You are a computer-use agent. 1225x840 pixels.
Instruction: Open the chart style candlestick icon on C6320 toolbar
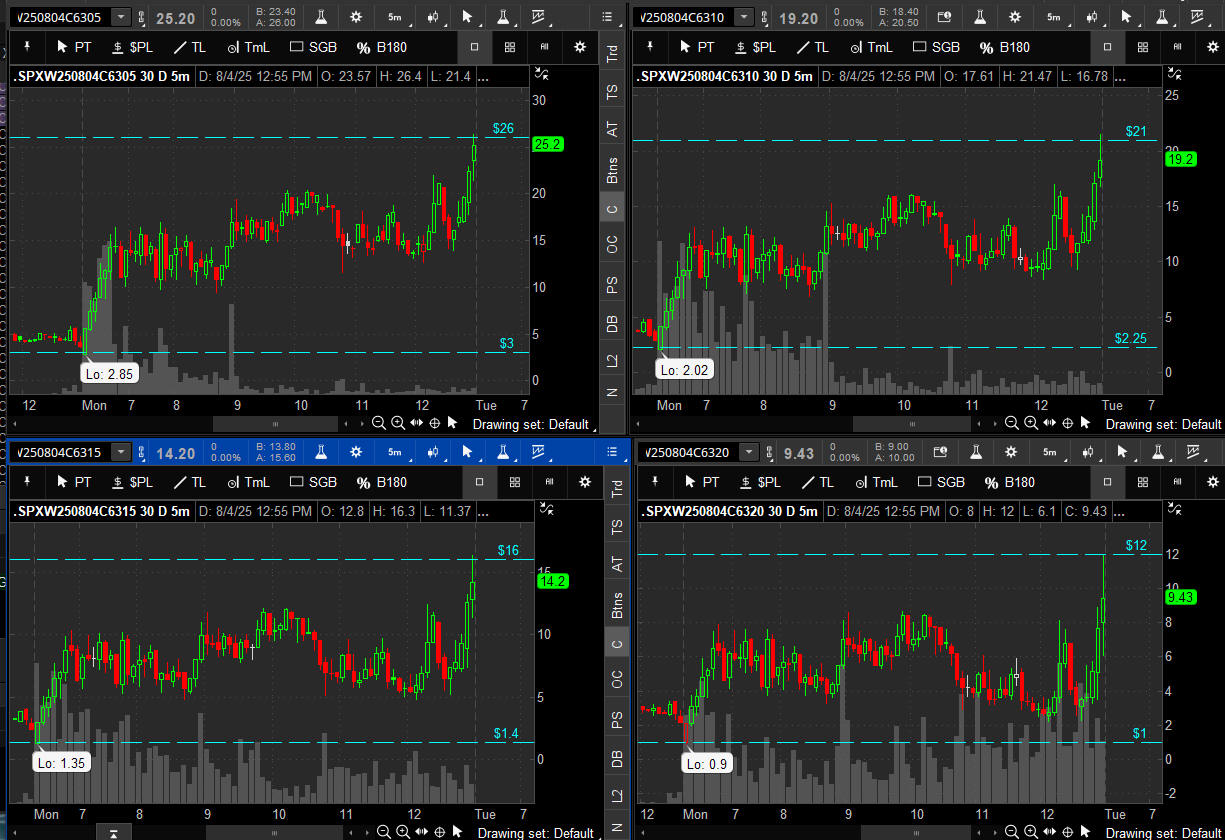pos(1089,452)
